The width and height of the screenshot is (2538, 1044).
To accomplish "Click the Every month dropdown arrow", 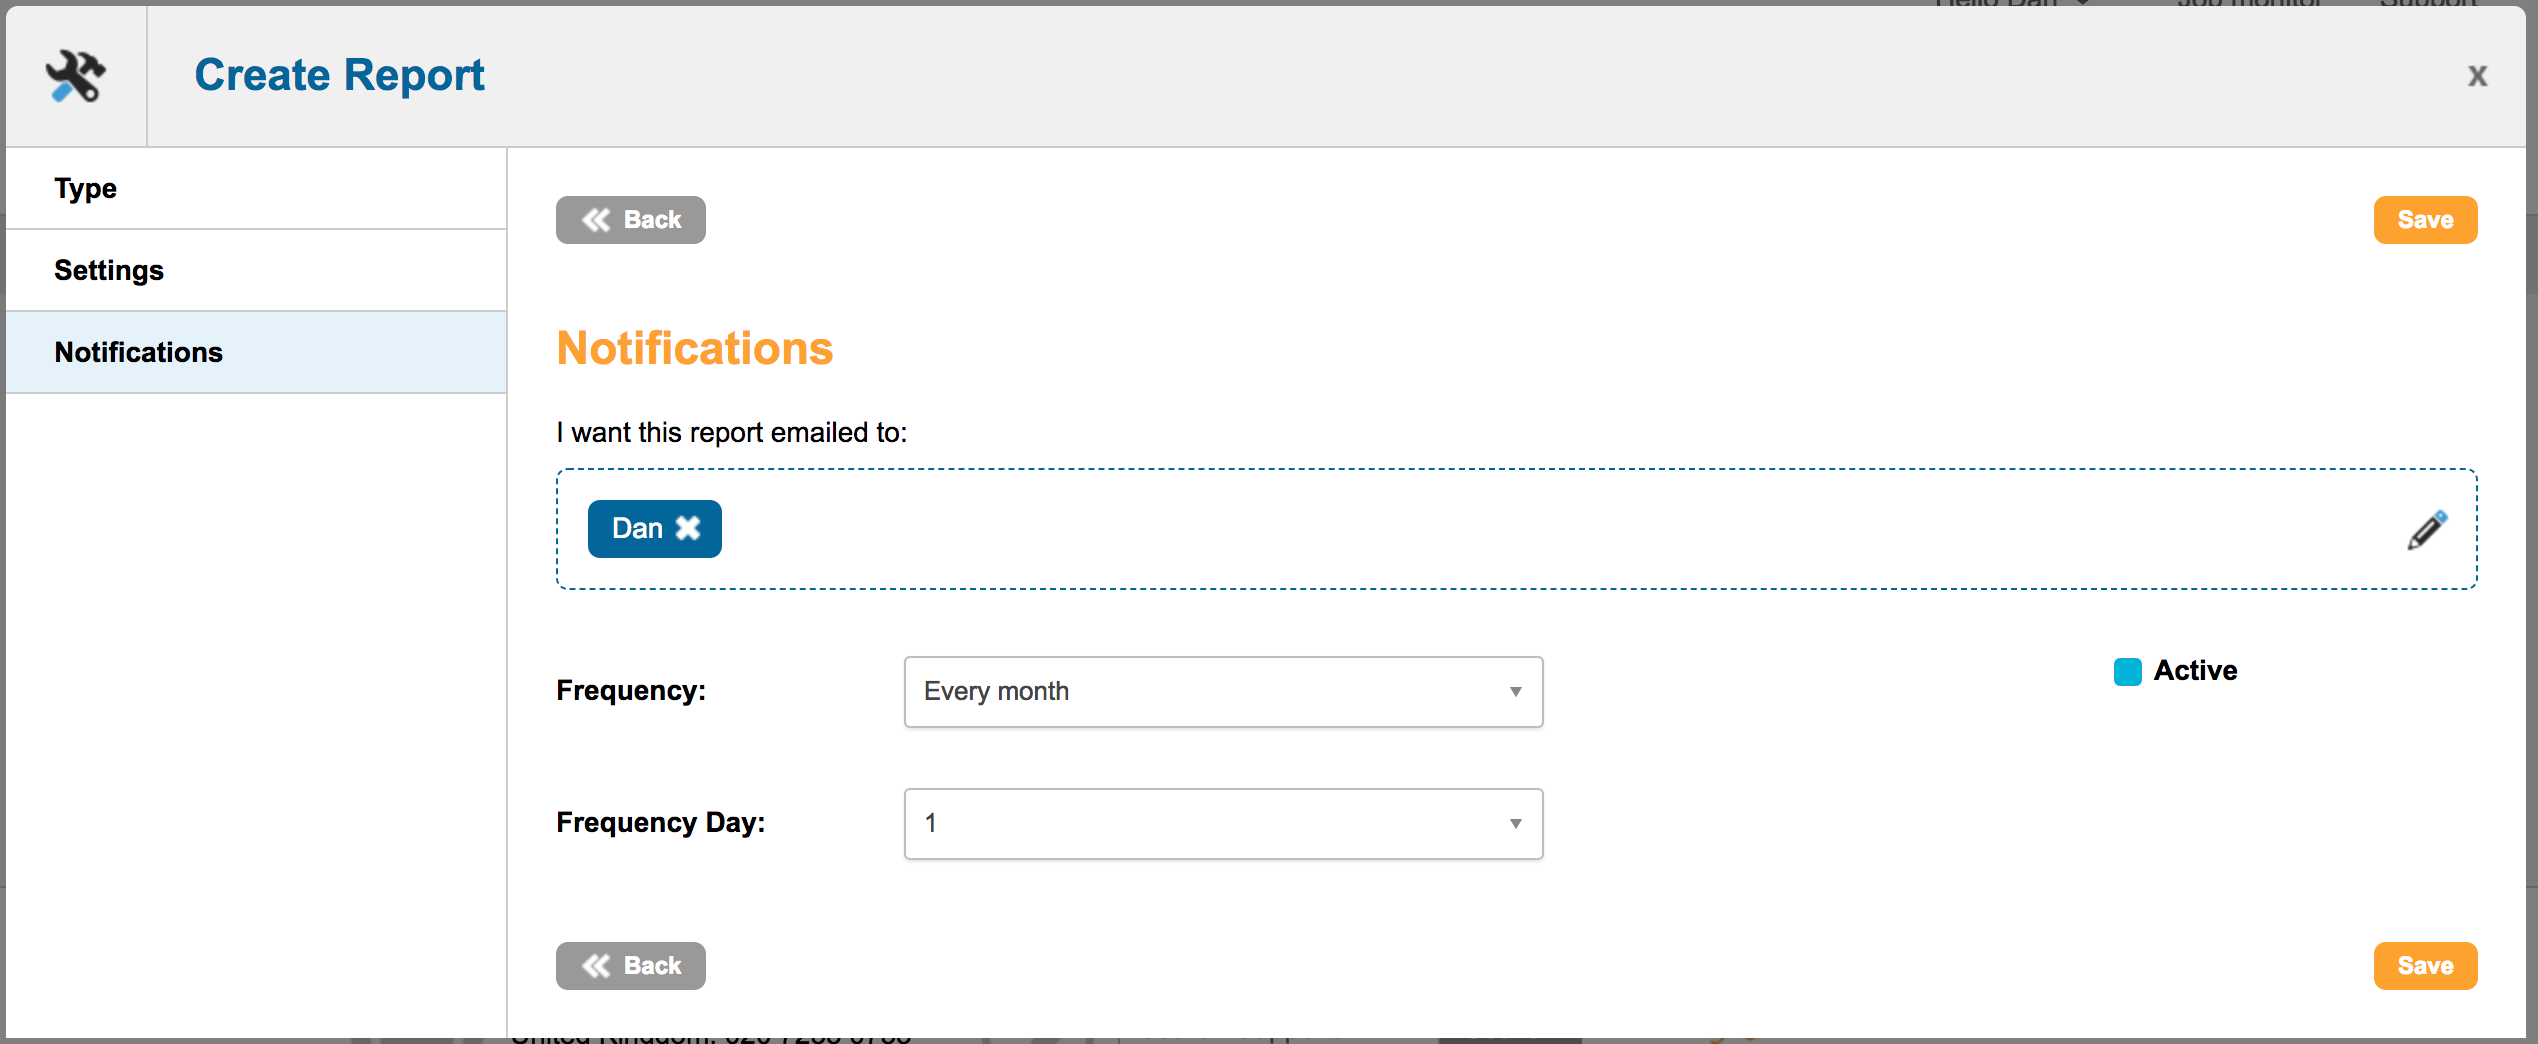I will pos(1515,692).
